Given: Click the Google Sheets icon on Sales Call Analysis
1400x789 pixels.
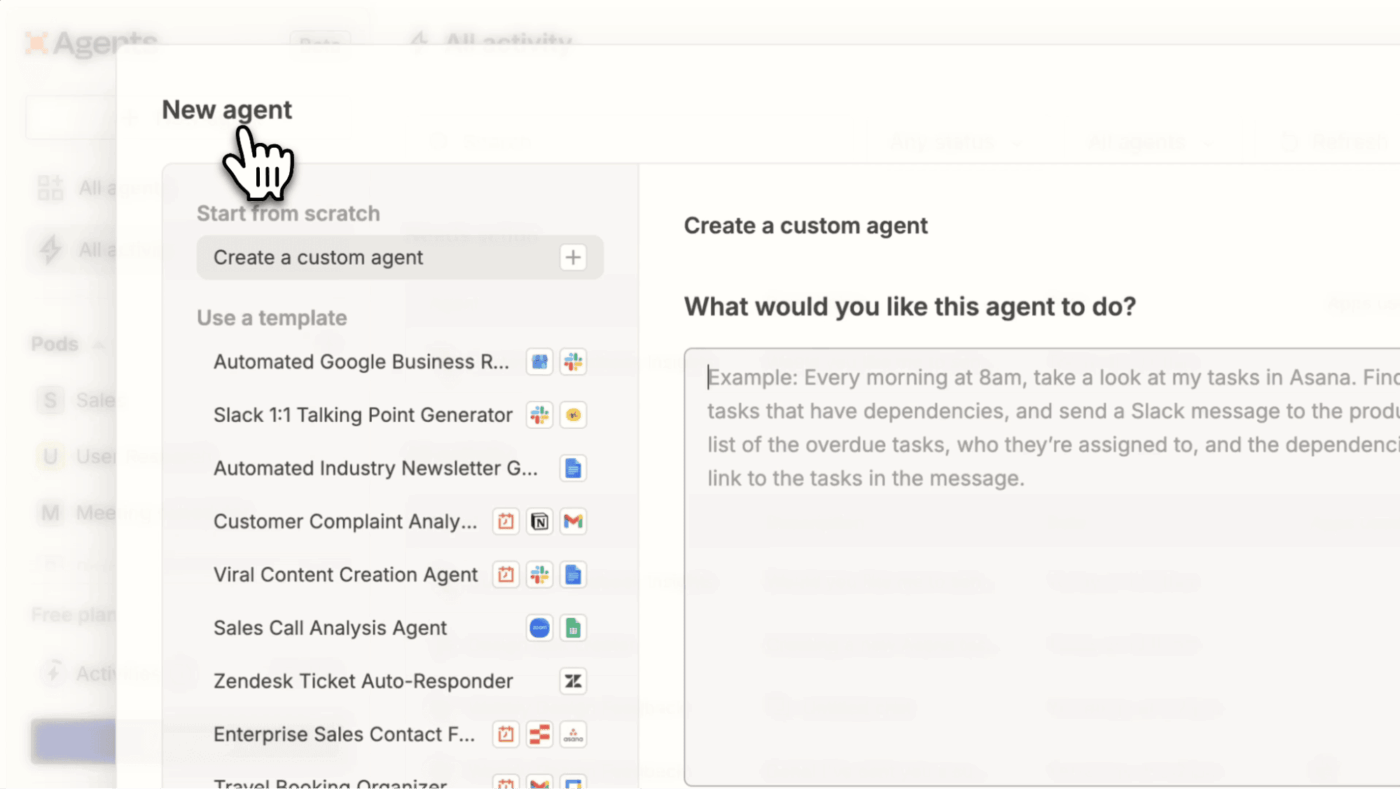Looking at the screenshot, I should pos(573,629).
